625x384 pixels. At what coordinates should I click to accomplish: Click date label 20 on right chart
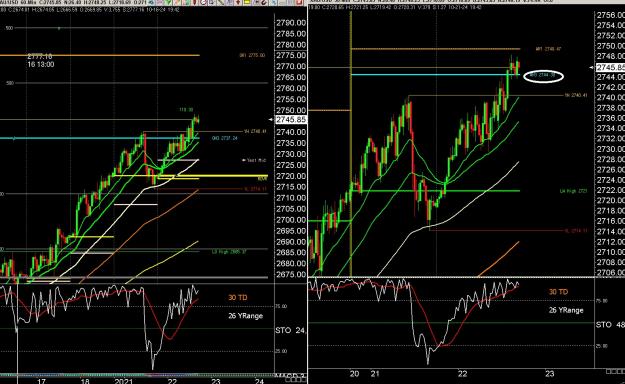[x=354, y=374]
